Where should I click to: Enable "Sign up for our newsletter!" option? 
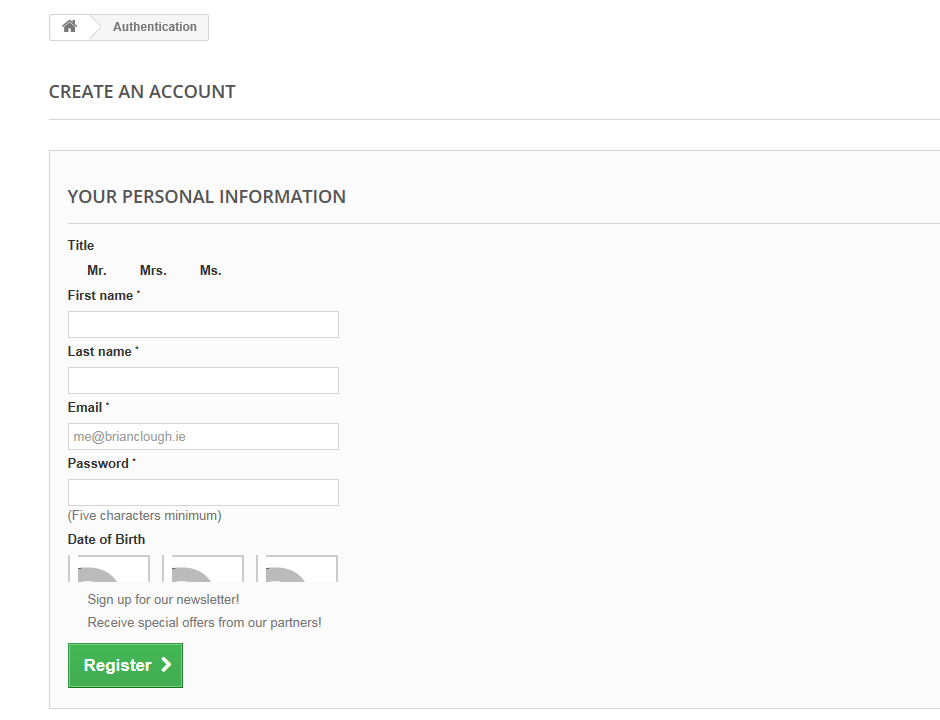pos(163,600)
